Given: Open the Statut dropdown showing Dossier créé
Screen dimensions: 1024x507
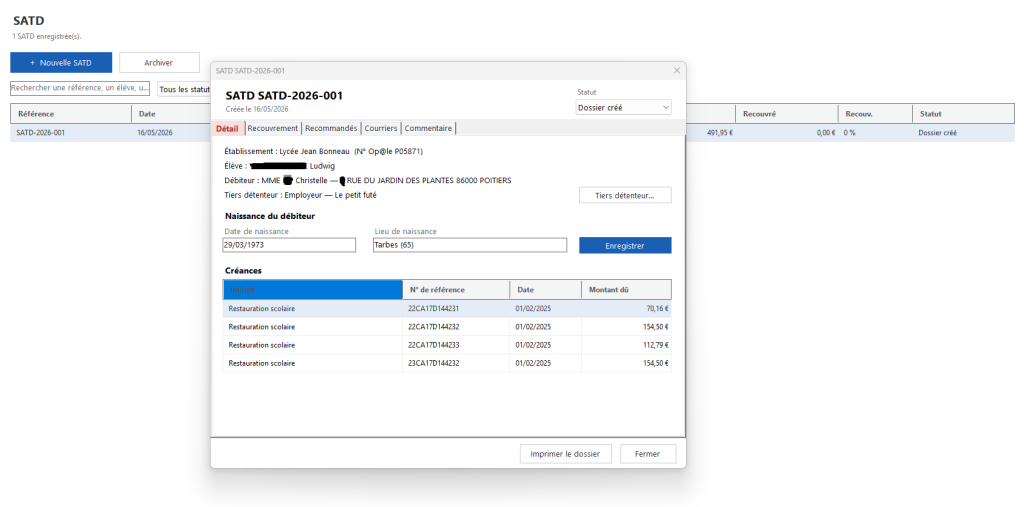Looking at the screenshot, I should click(x=624, y=107).
